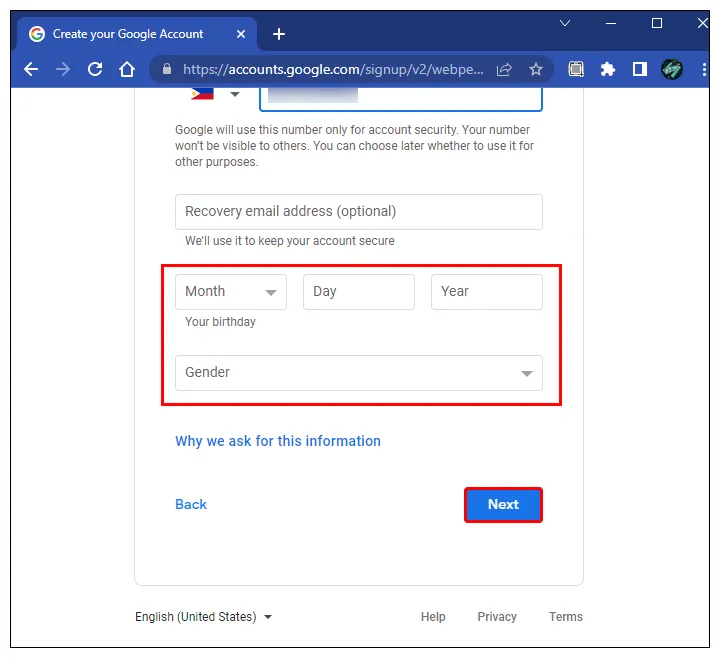Go back with browser back arrow
This screenshot has height=658, width=720.
[x=31, y=69]
